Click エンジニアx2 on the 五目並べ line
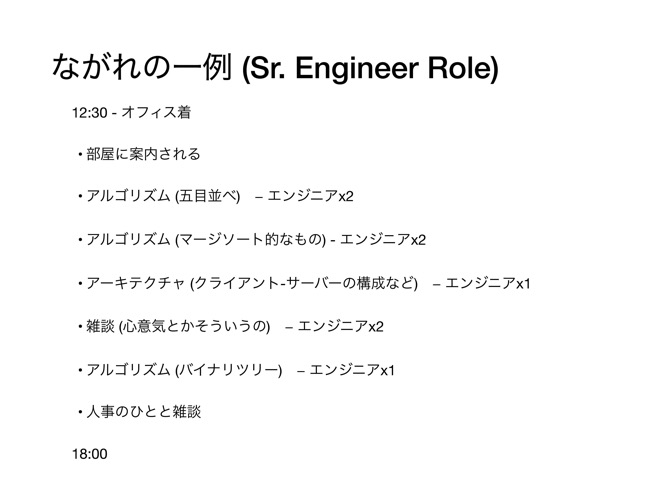The height and width of the screenshot is (487, 650). pyautogui.click(x=310, y=197)
